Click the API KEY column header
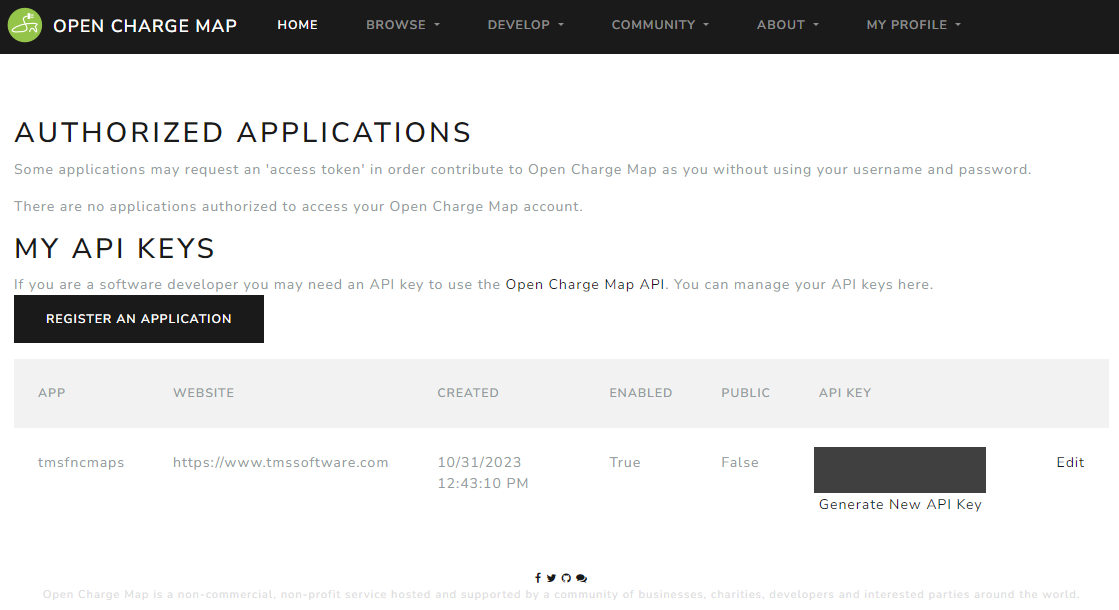The height and width of the screenshot is (610, 1119). click(845, 393)
